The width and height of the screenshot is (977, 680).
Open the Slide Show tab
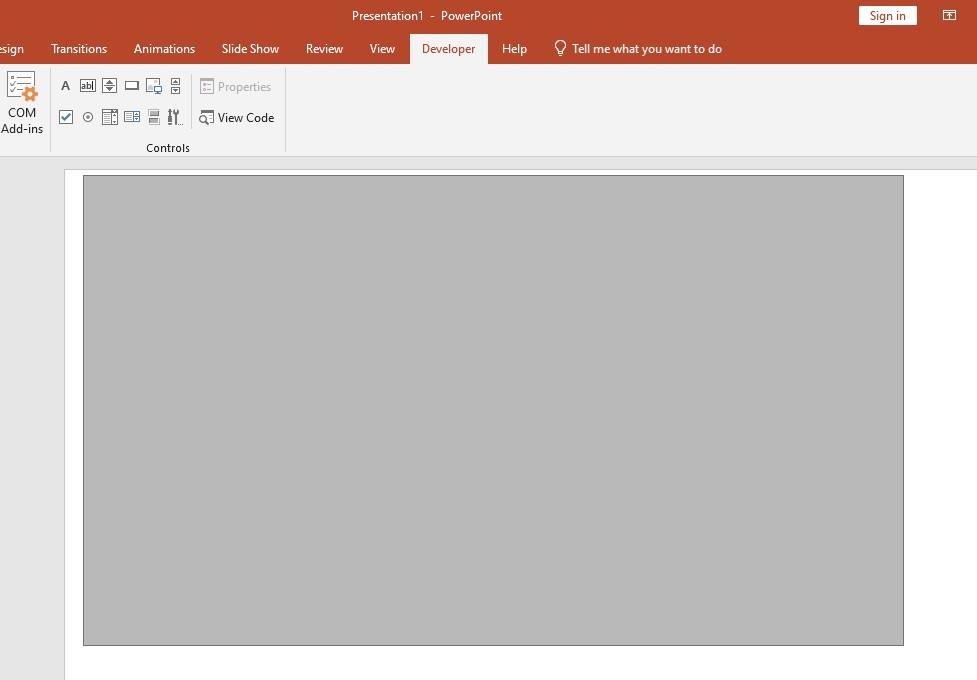point(250,48)
